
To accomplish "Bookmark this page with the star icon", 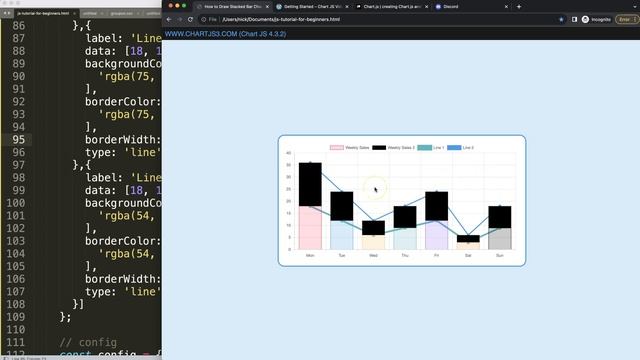I will point(561,19).
